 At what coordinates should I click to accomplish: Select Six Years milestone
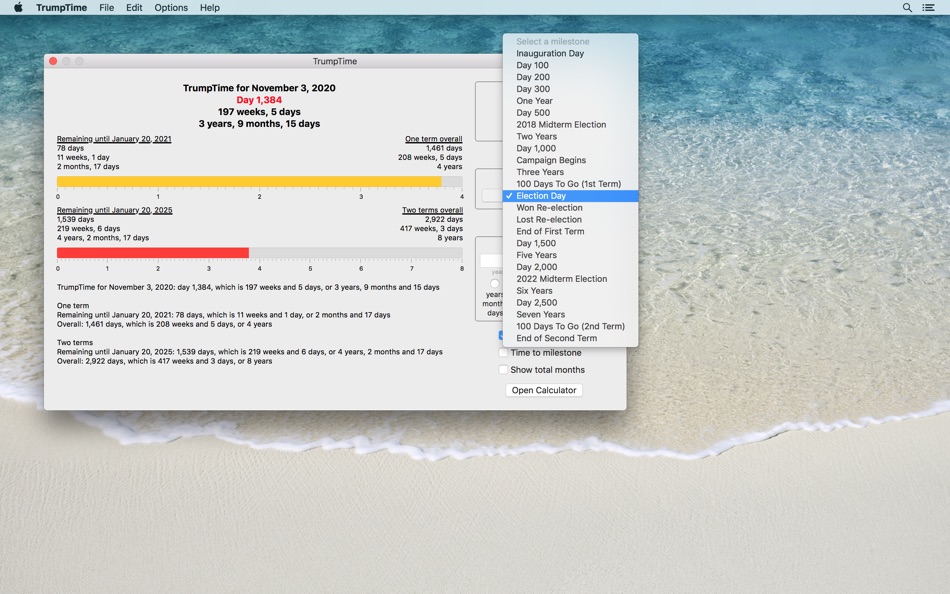click(570, 290)
